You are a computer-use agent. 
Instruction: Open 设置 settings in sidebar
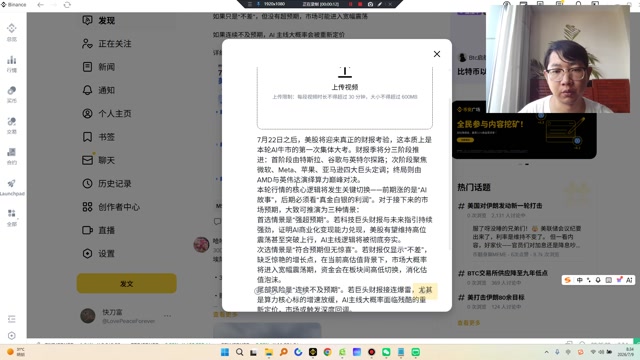[106, 253]
